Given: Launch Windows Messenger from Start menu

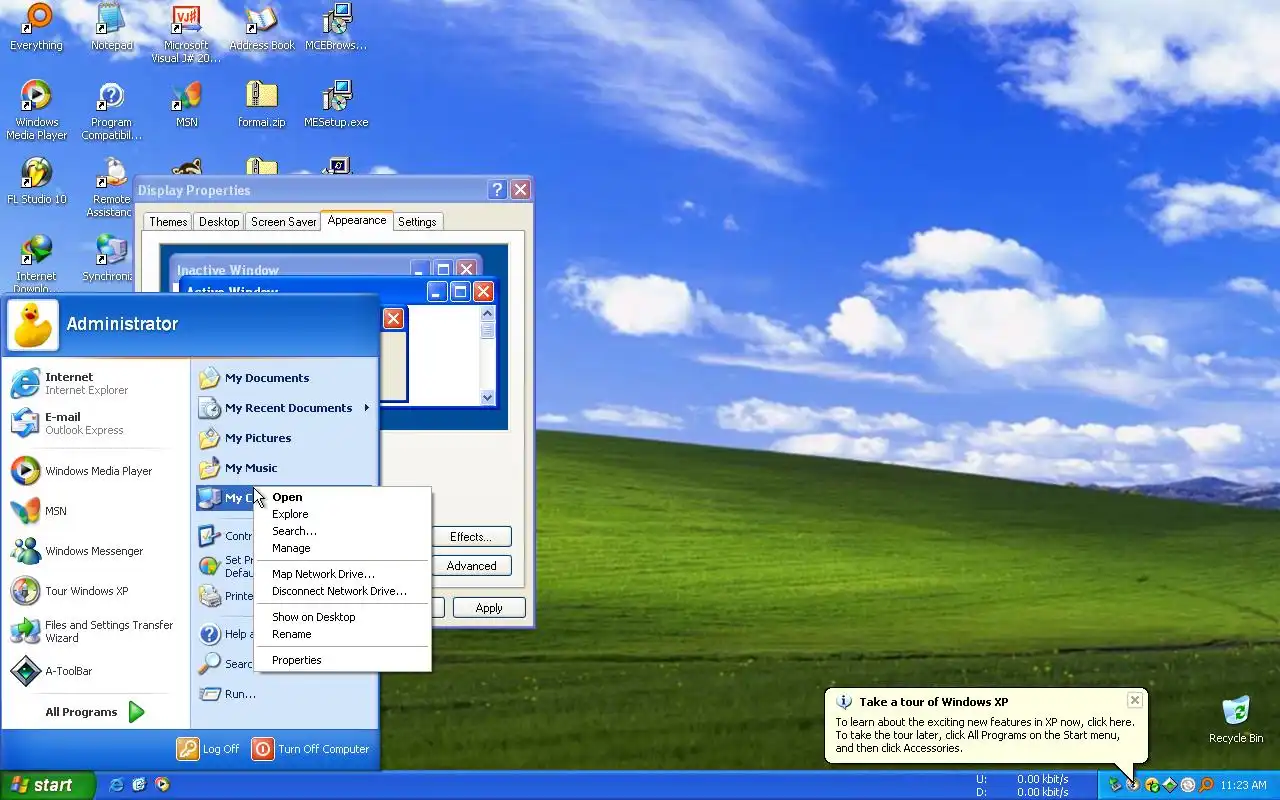Looking at the screenshot, I should click(96, 551).
